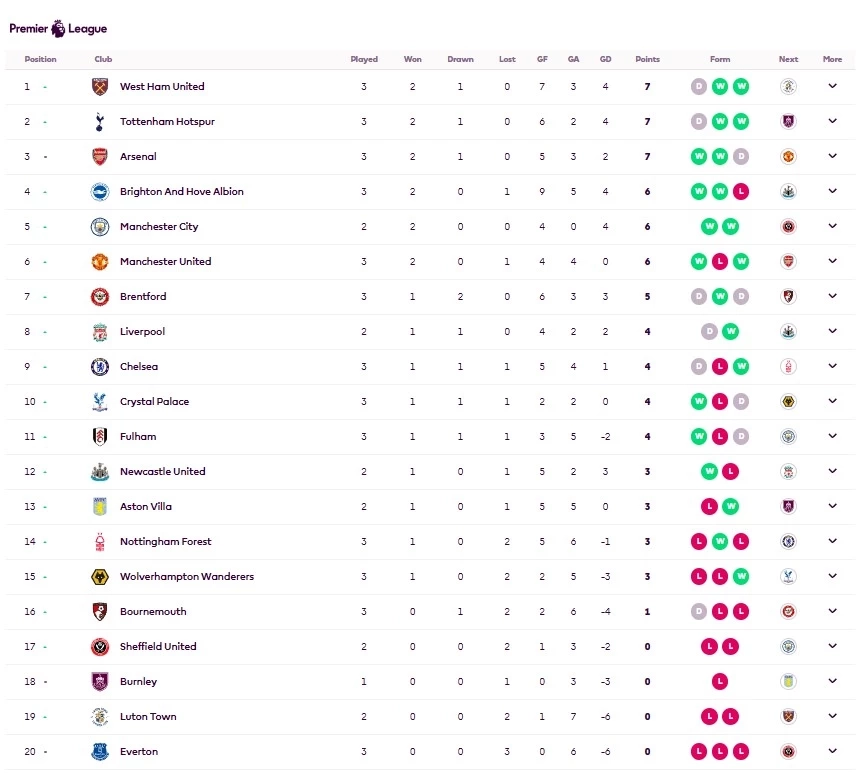Click Burnley's loss form indicator
This screenshot has height=773, width=862.
click(719, 682)
